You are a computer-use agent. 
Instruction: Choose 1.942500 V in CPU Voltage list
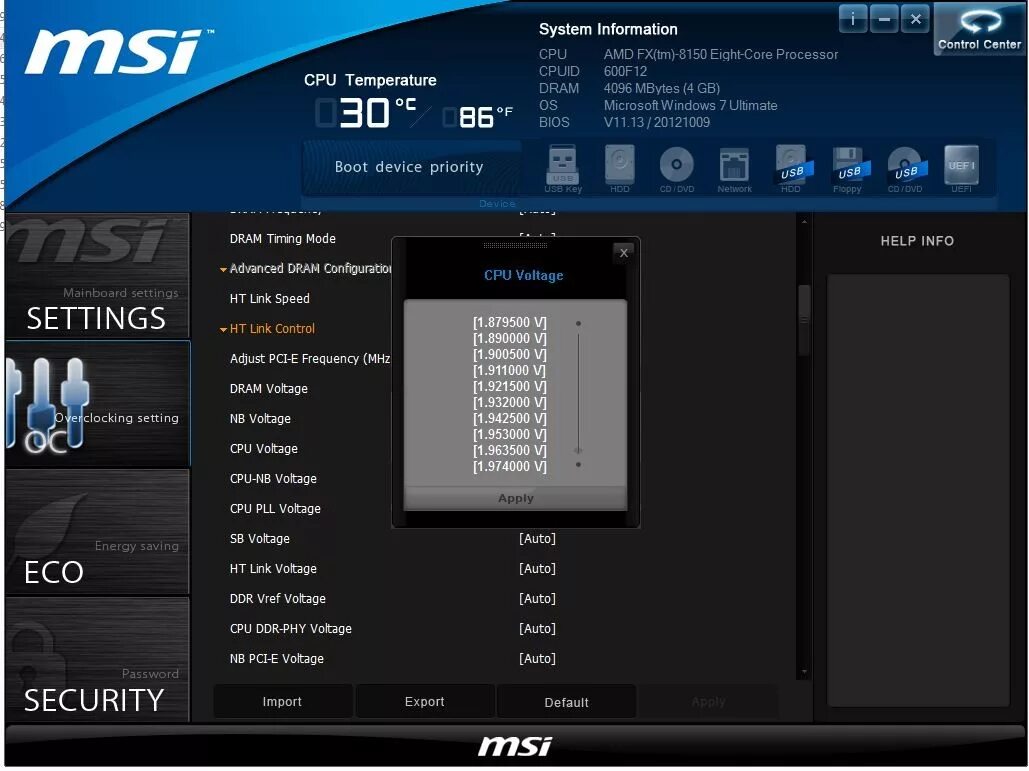510,419
